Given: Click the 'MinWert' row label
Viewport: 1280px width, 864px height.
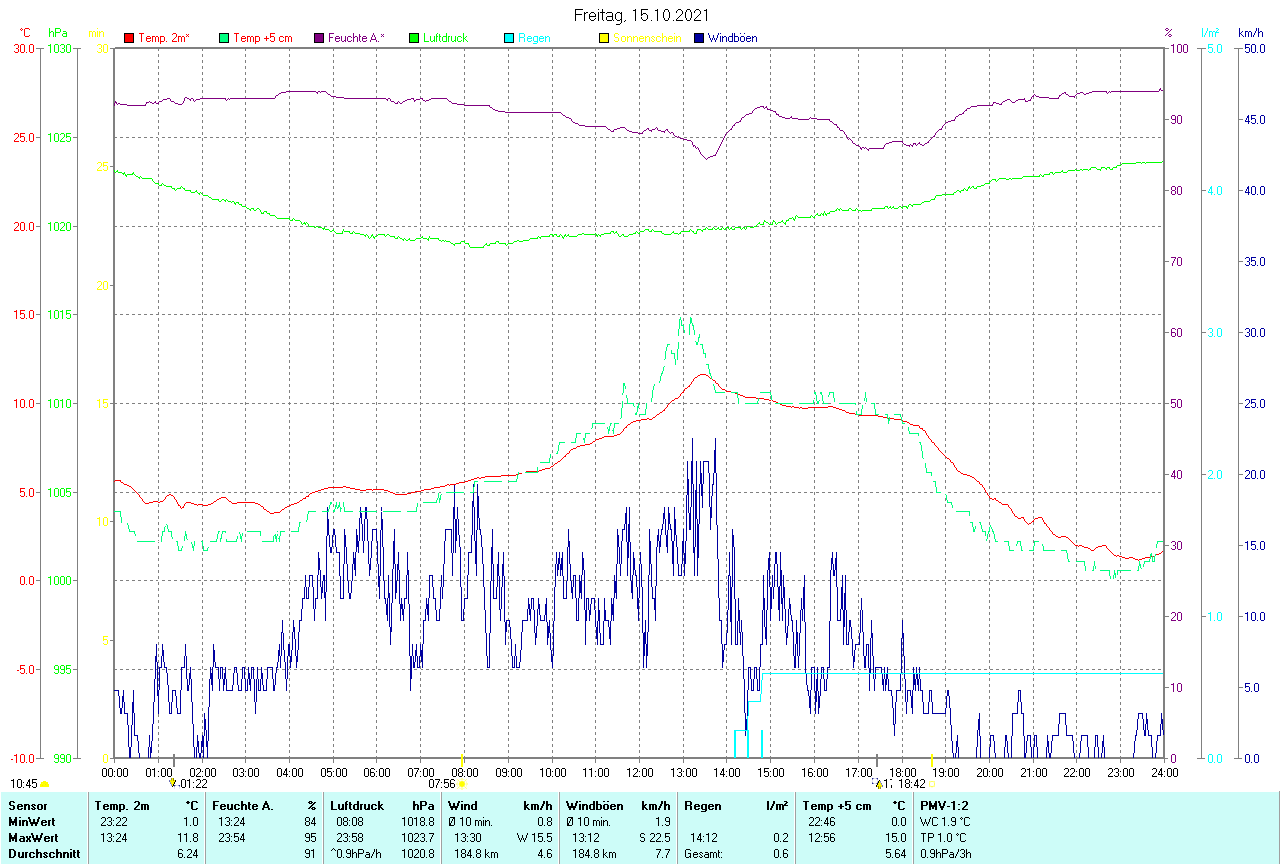Looking at the screenshot, I should 31,821.
